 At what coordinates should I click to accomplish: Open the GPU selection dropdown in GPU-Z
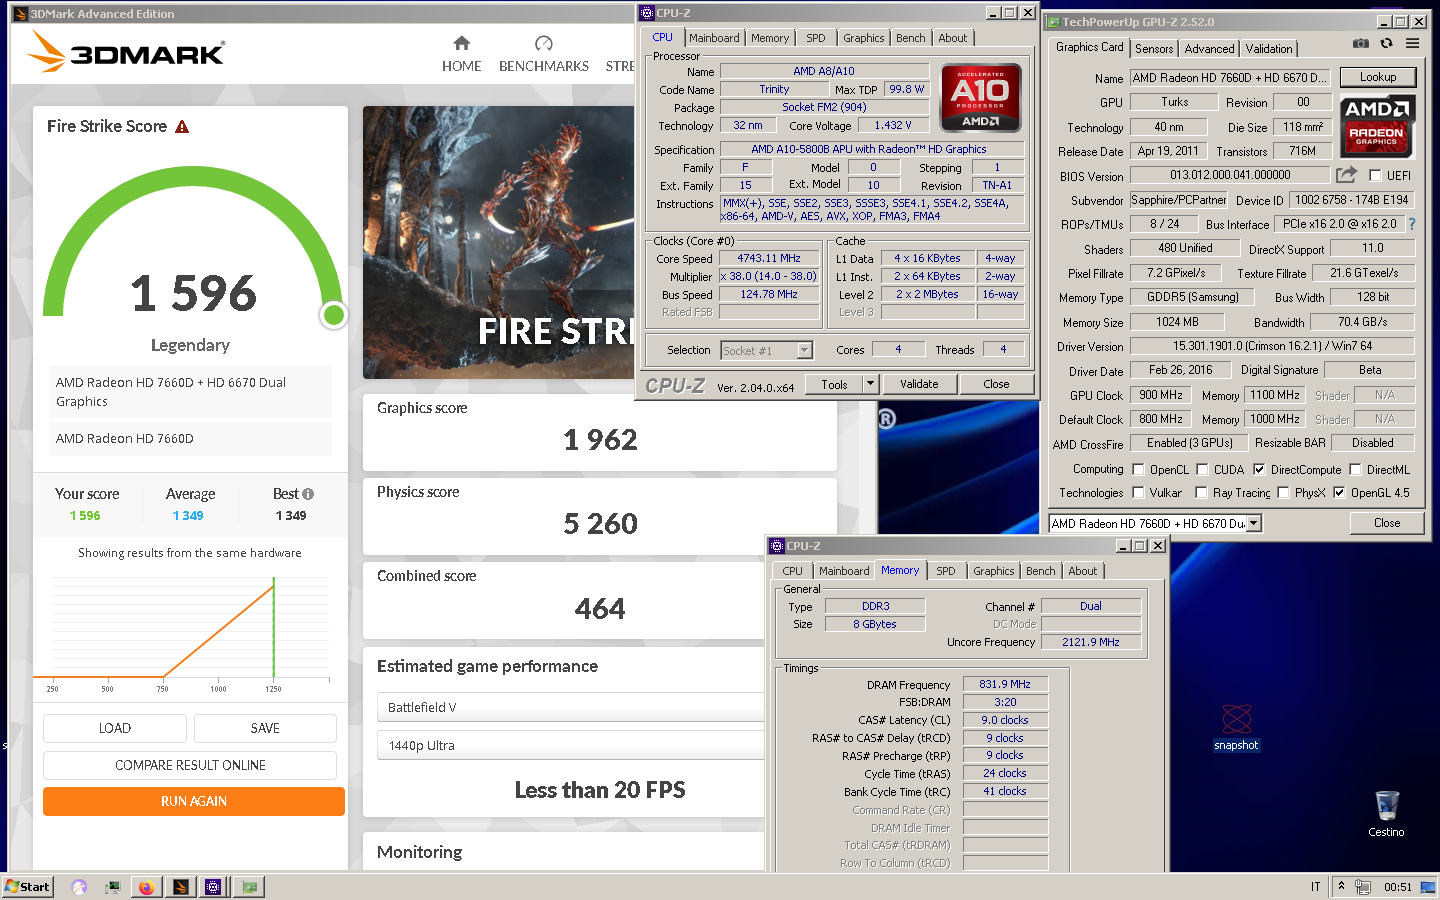pyautogui.click(x=1254, y=523)
